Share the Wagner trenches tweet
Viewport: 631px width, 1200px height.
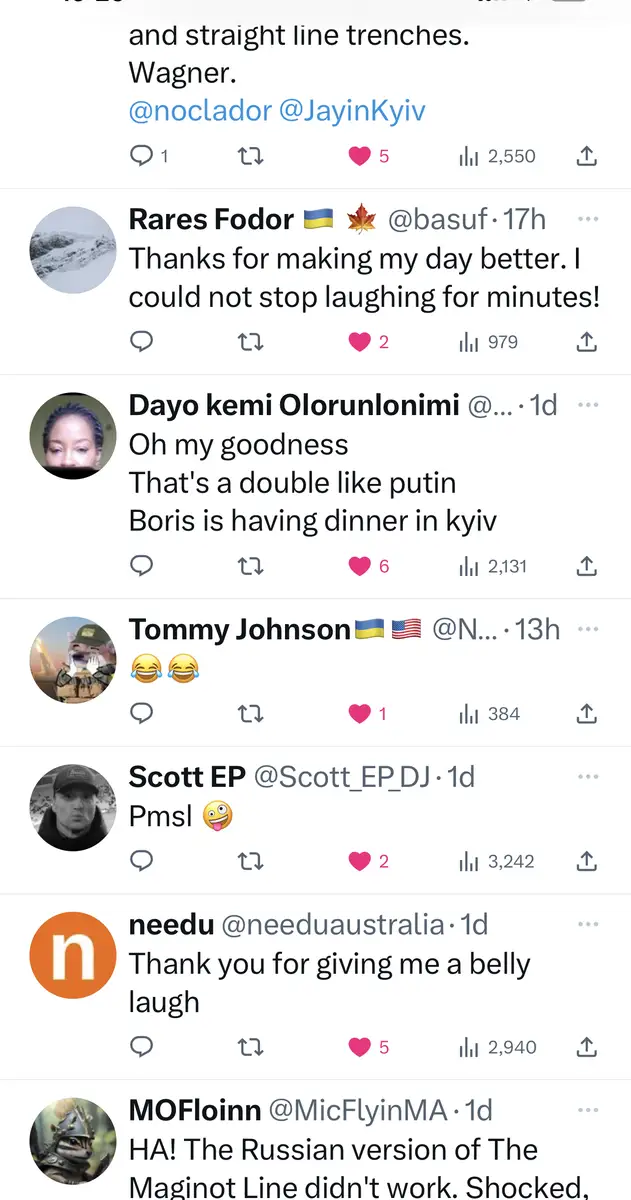tap(587, 156)
